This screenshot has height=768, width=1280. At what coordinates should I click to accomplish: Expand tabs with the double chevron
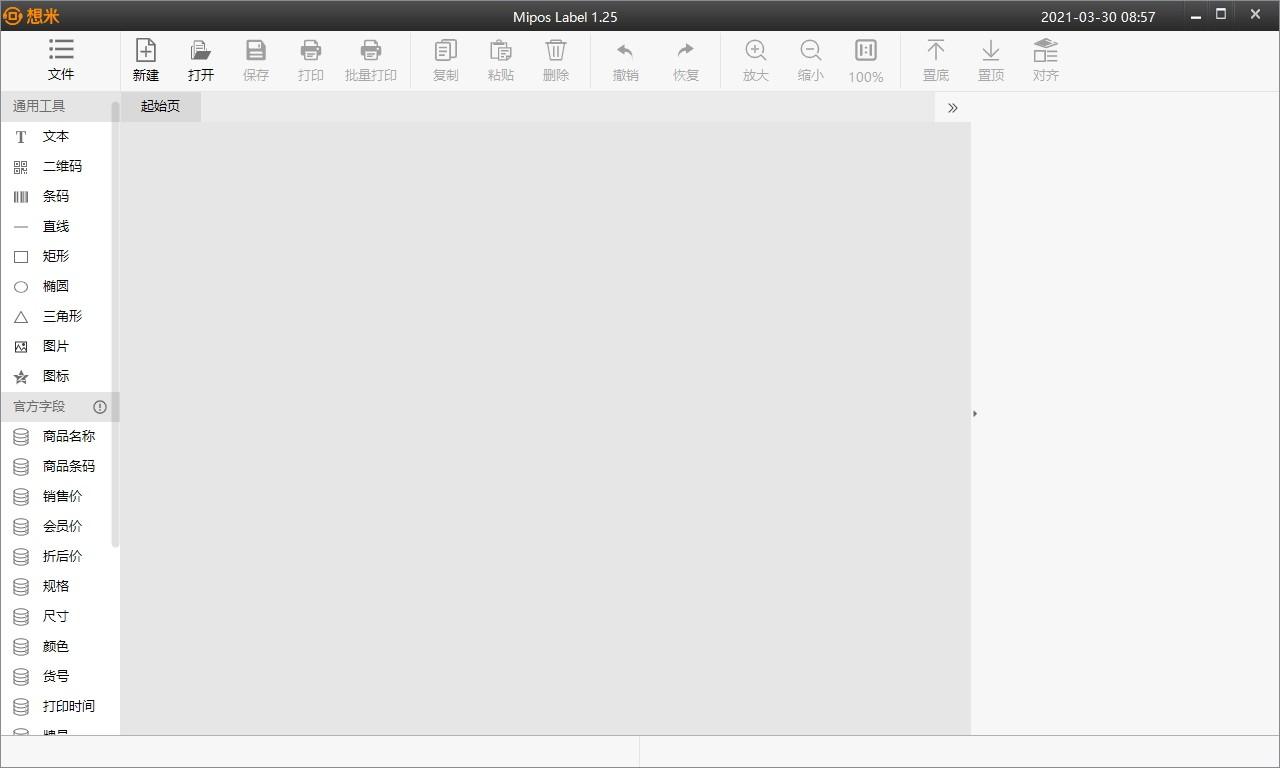[953, 107]
